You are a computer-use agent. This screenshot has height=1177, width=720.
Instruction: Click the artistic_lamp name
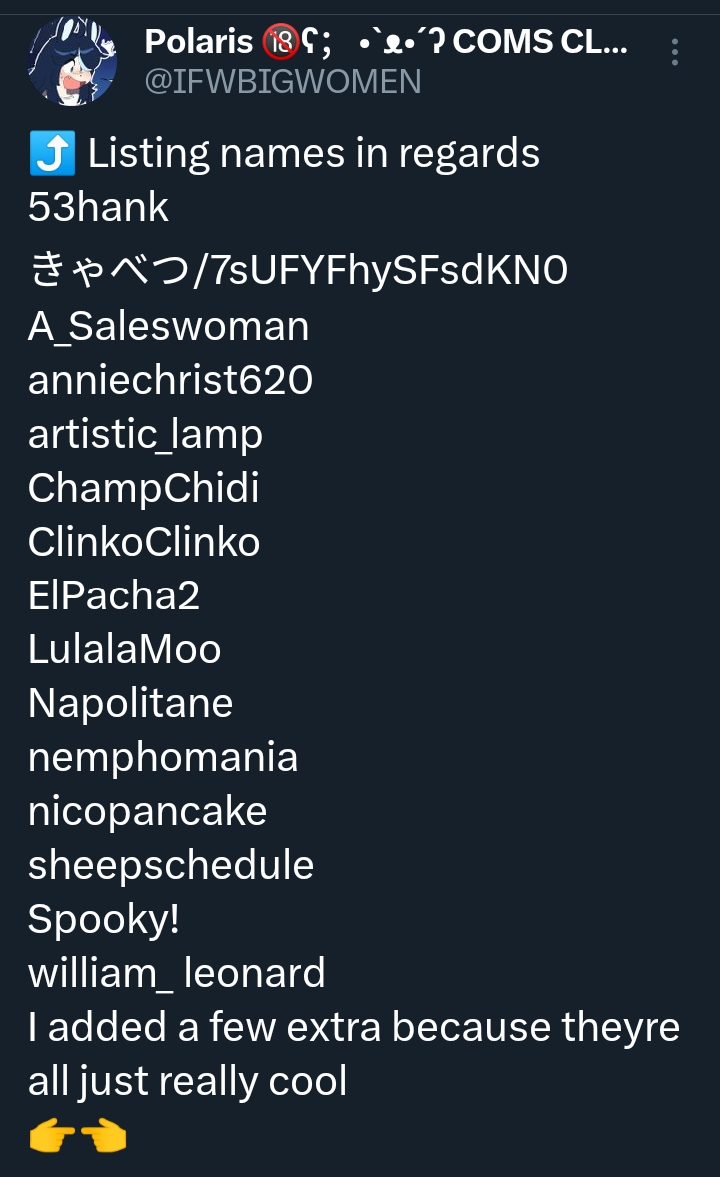point(146,434)
